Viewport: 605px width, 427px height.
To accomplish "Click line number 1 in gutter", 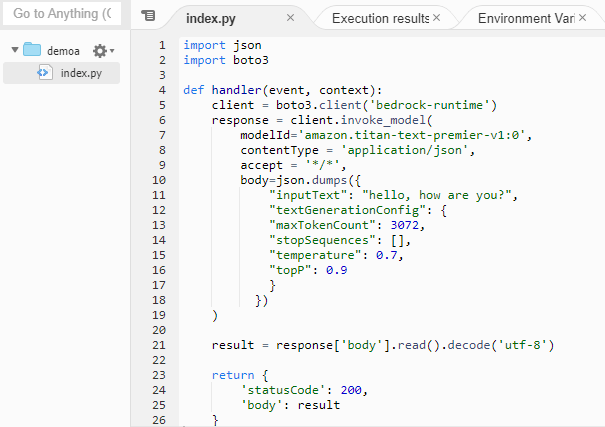I will click(162, 45).
